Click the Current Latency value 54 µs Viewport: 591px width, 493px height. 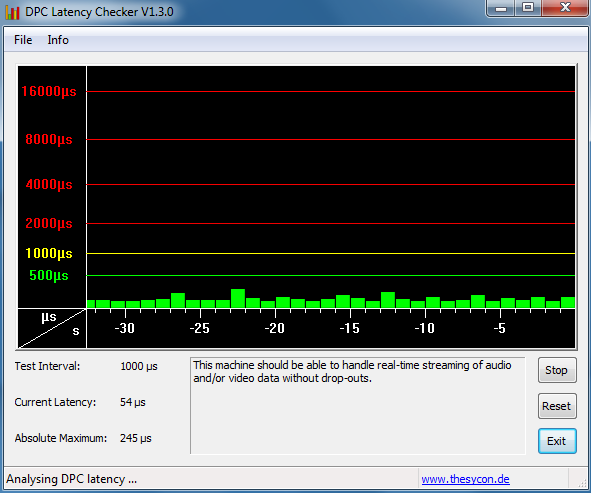[133, 402]
